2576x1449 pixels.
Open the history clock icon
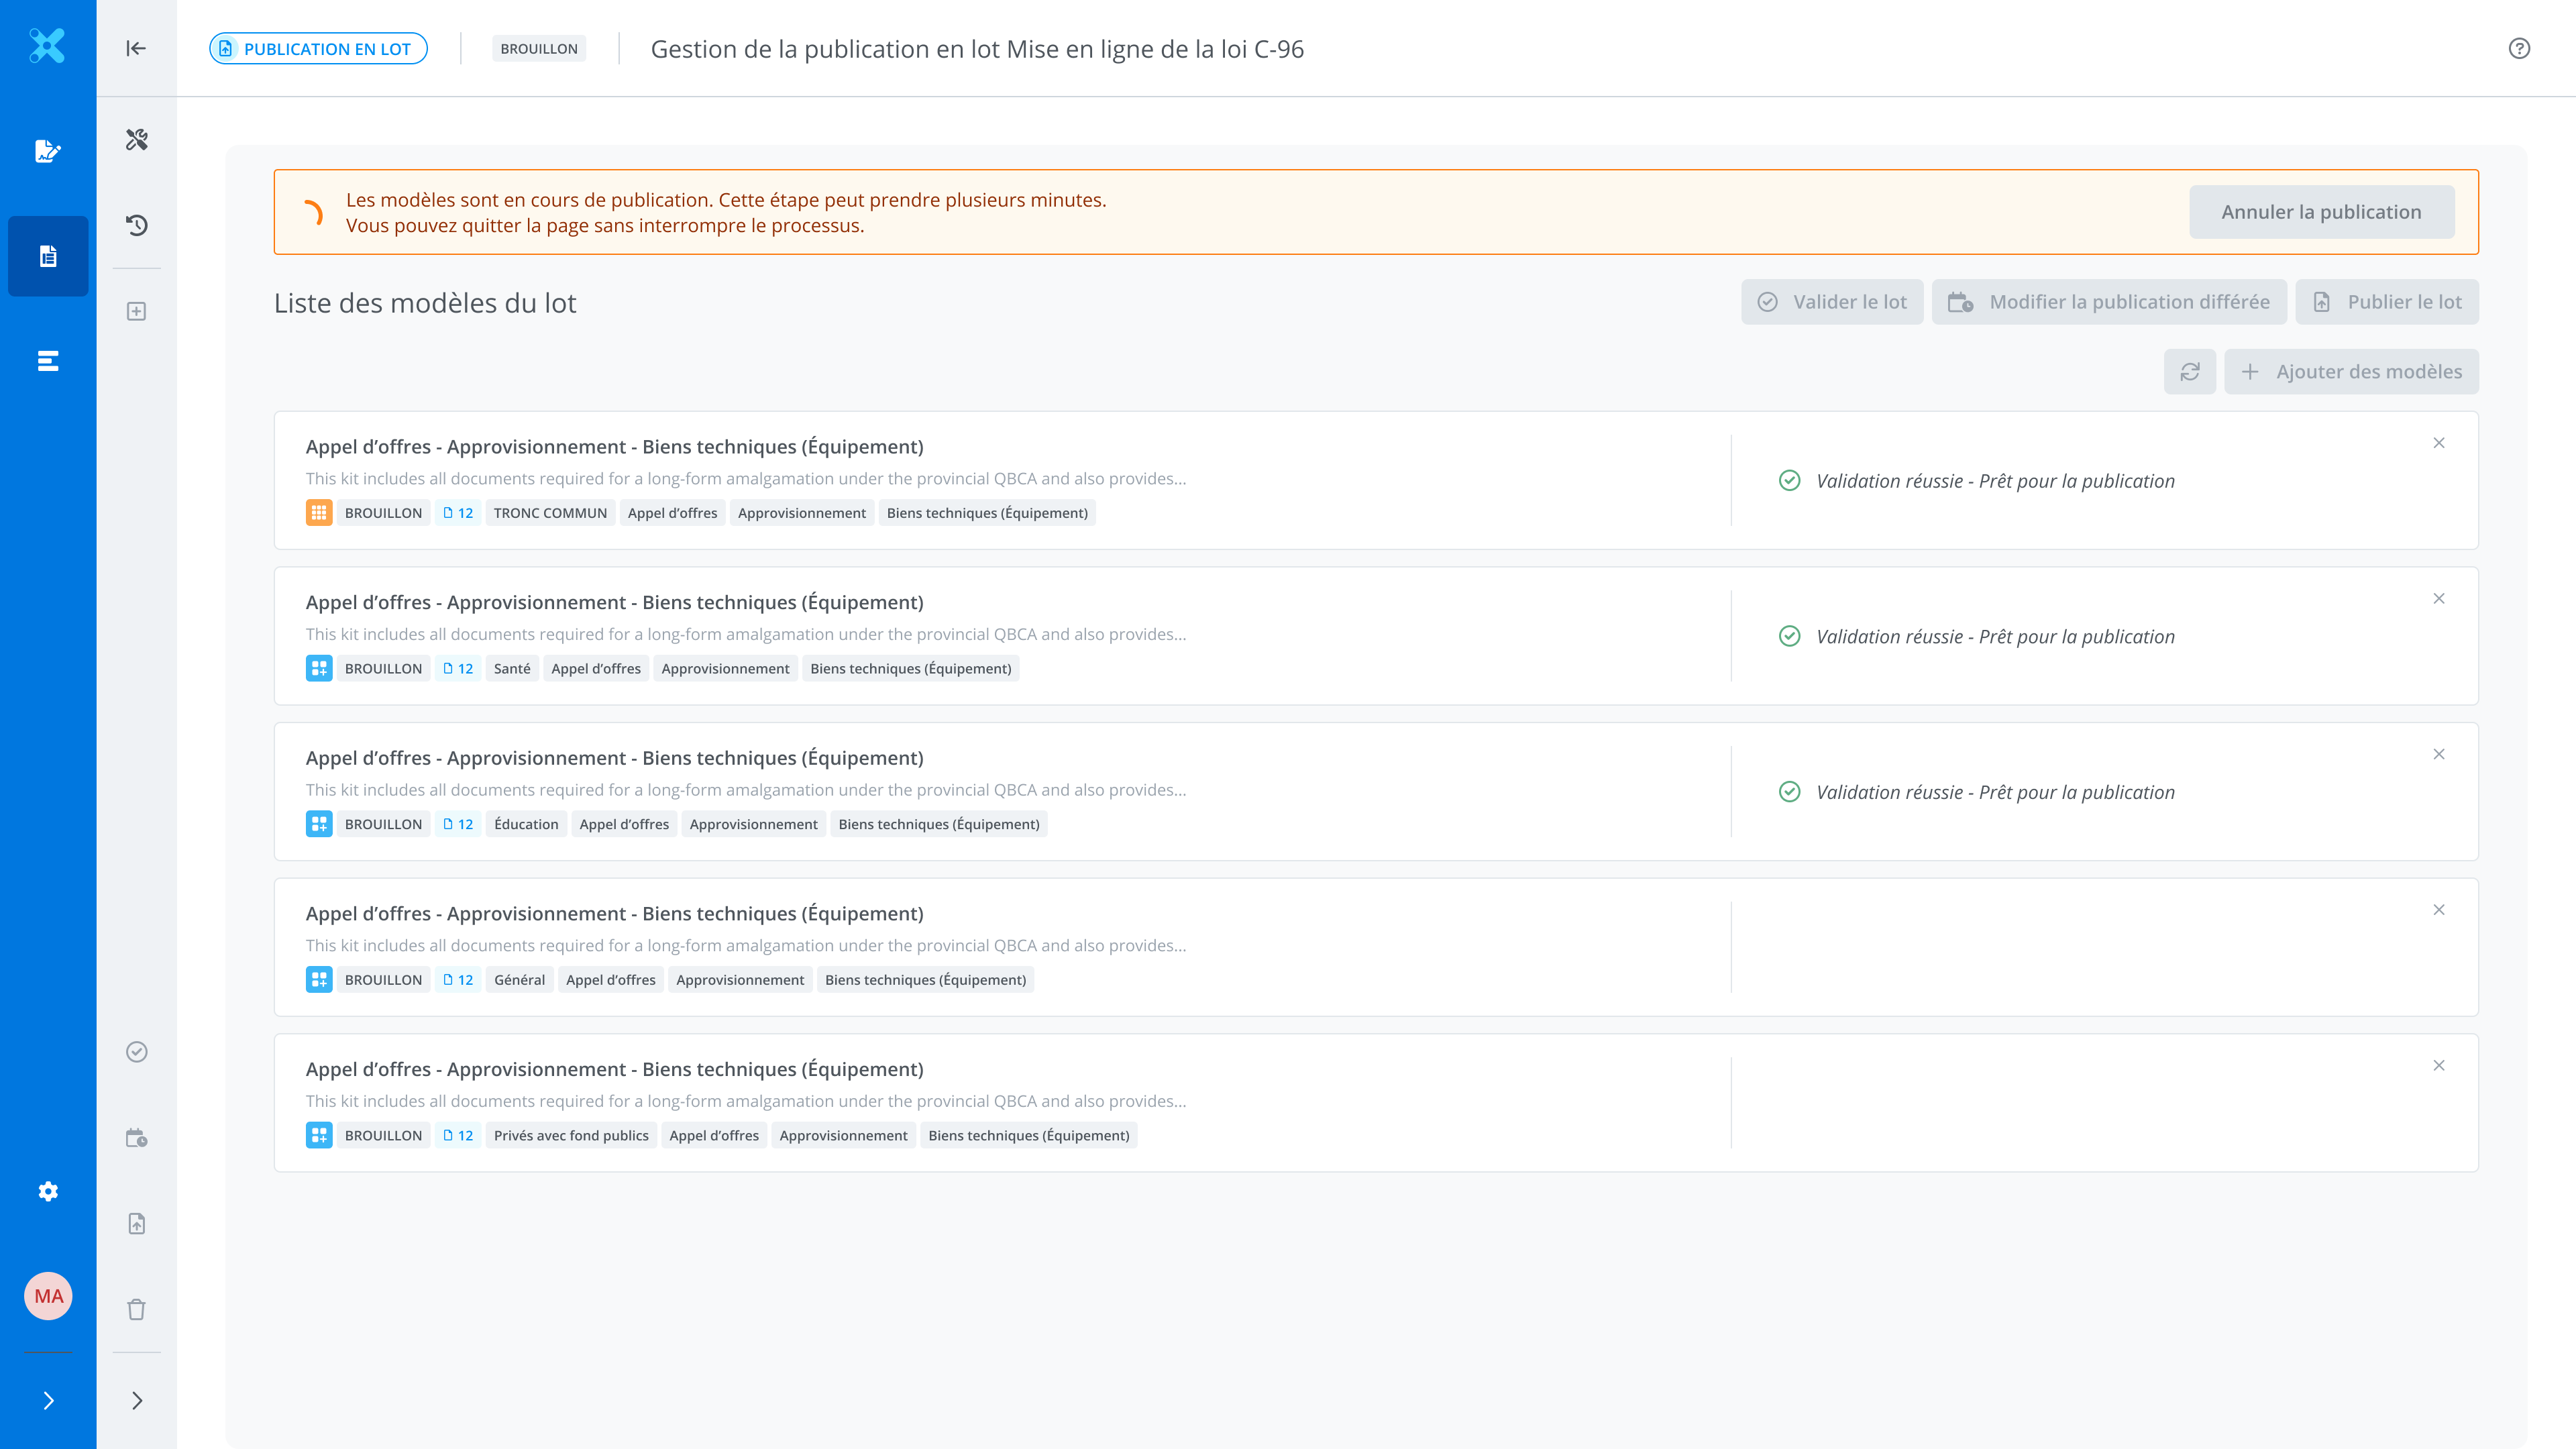(136, 225)
